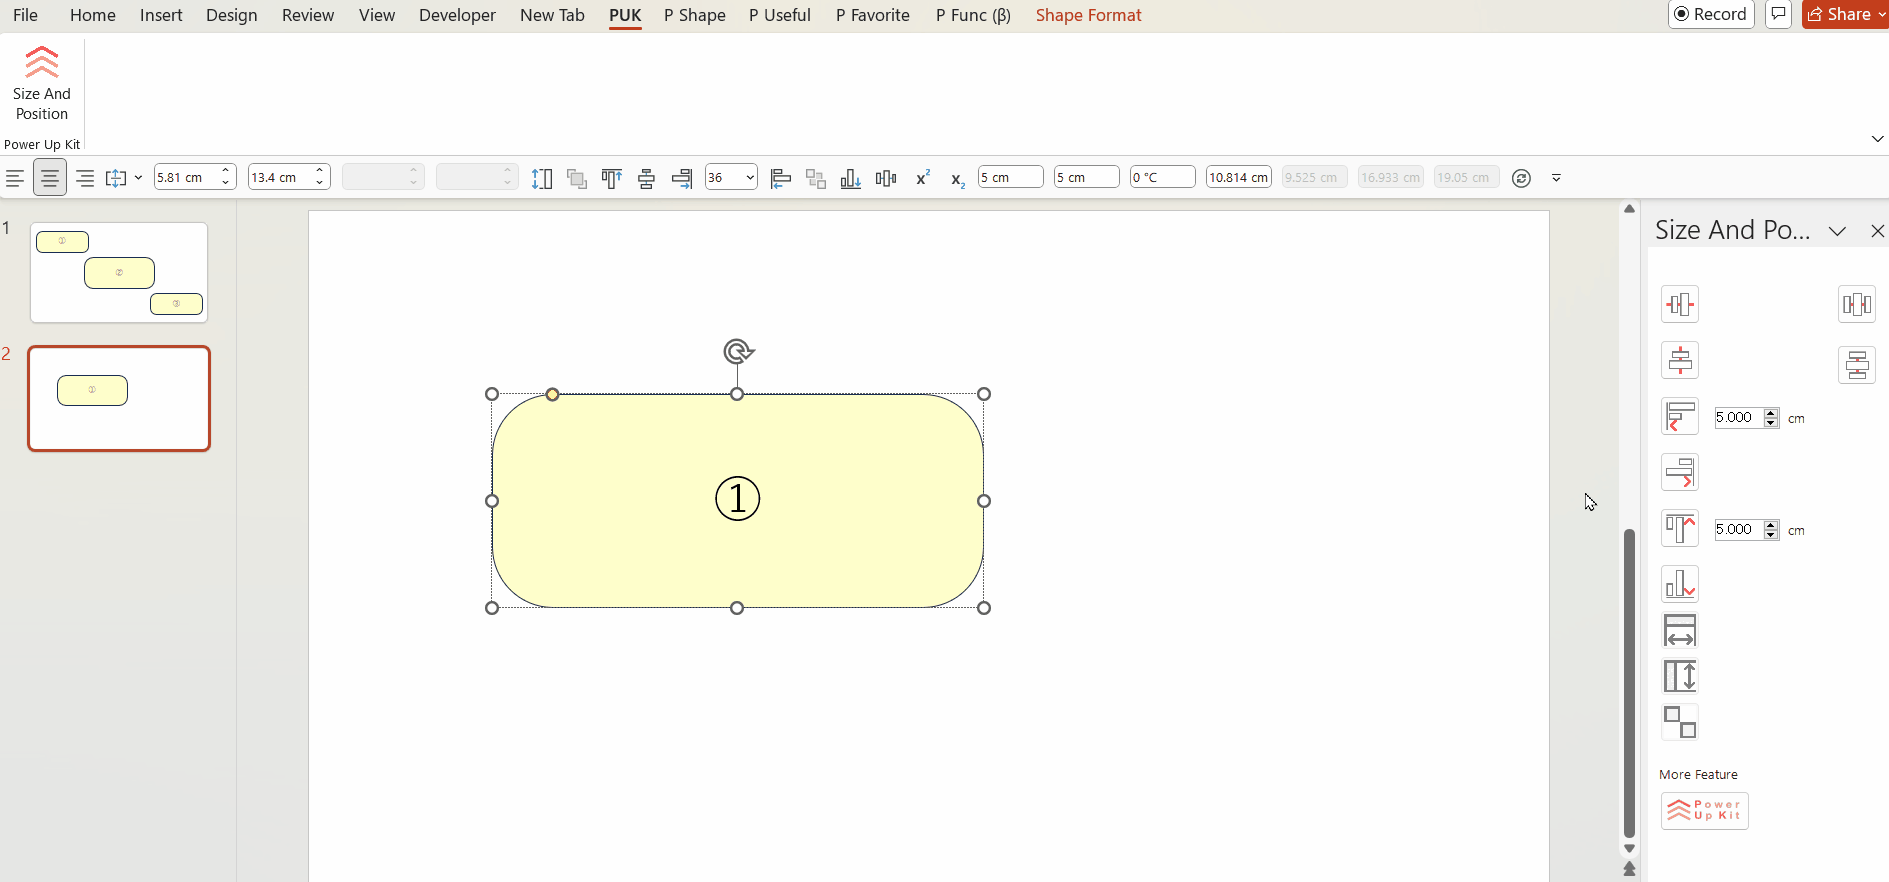
Task: Click the Size And Position ribbon button
Action: pos(42,83)
